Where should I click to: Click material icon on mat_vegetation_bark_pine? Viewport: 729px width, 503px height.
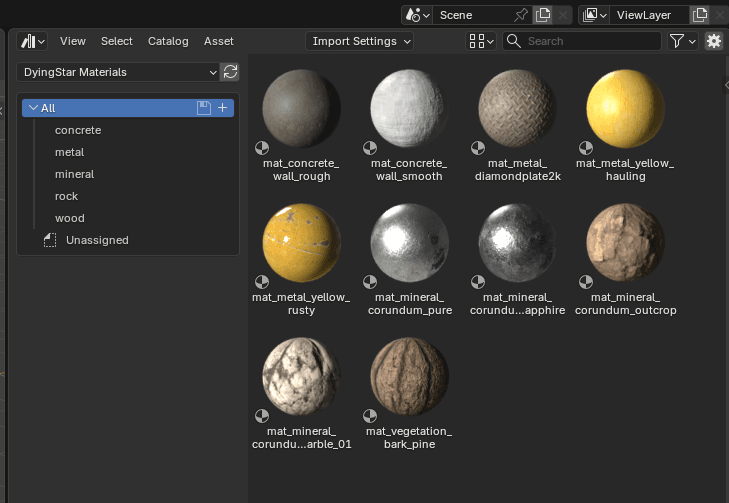(x=370, y=416)
